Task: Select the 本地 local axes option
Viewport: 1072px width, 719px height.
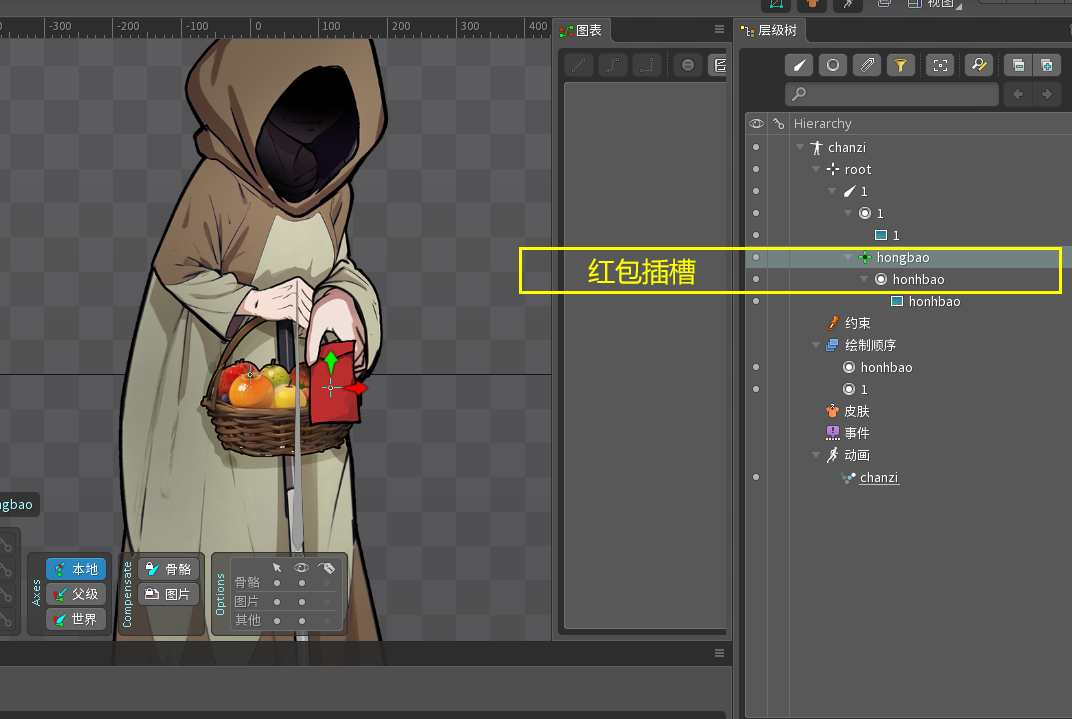Action: pyautogui.click(x=76, y=569)
